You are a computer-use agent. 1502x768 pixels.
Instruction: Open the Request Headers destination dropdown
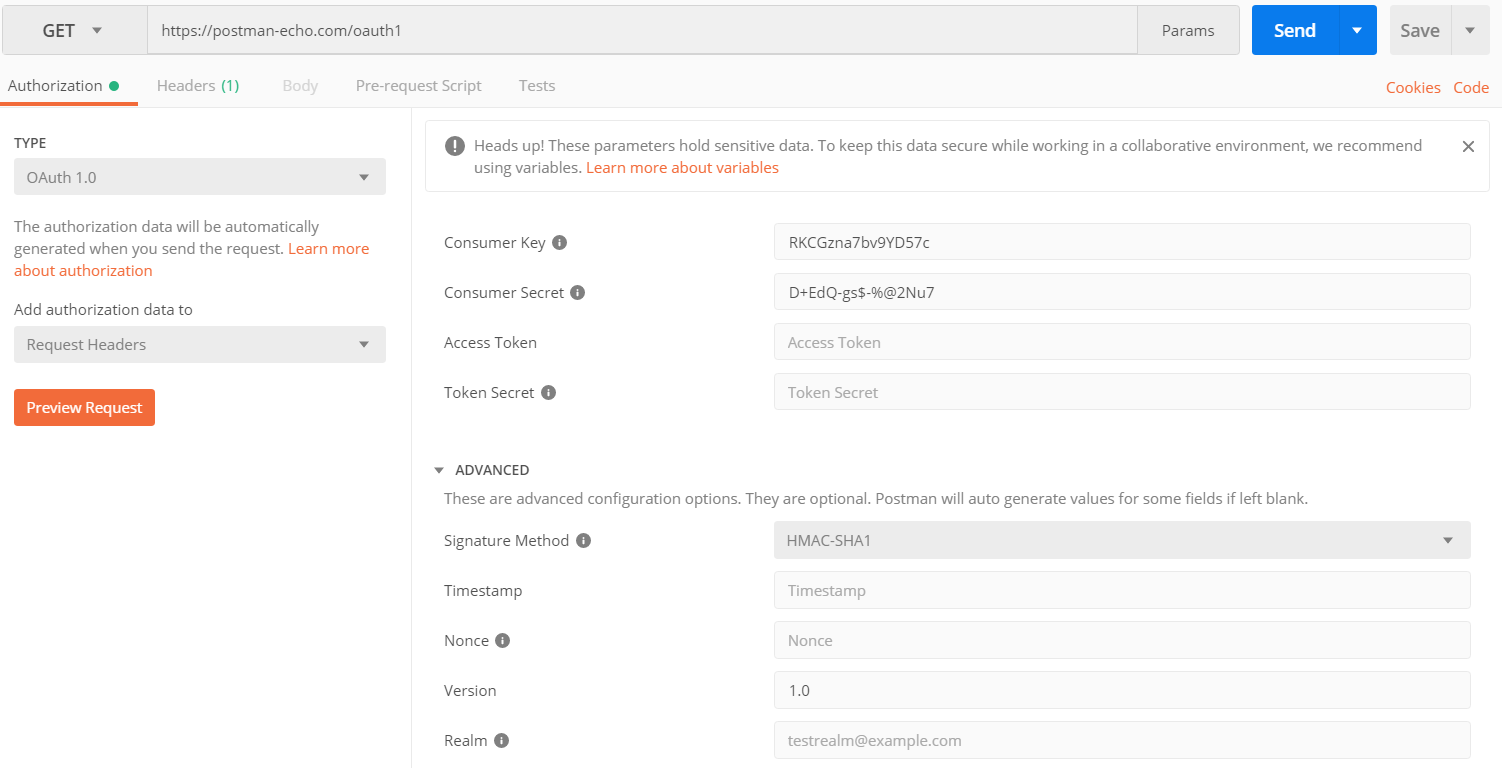(199, 344)
